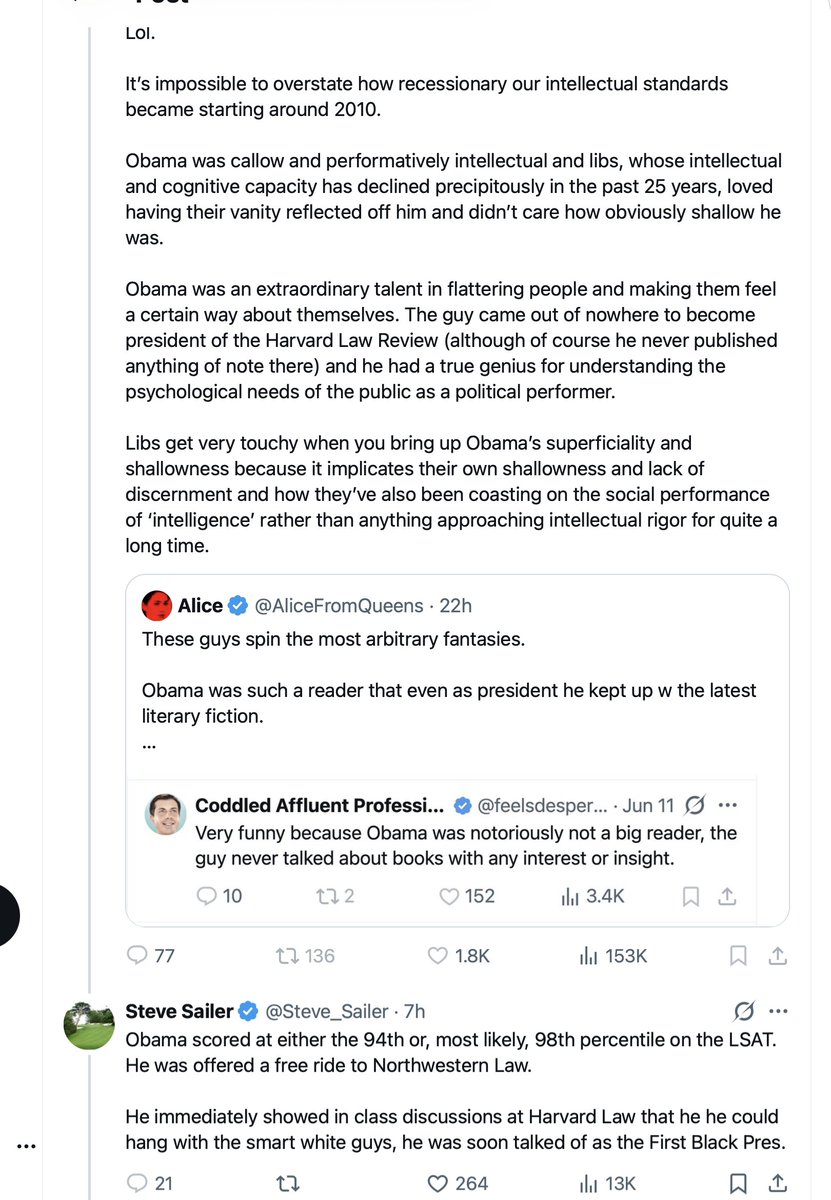This screenshot has width=831, height=1200.
Task: Open replies on the main post (77)
Action: coord(151,956)
